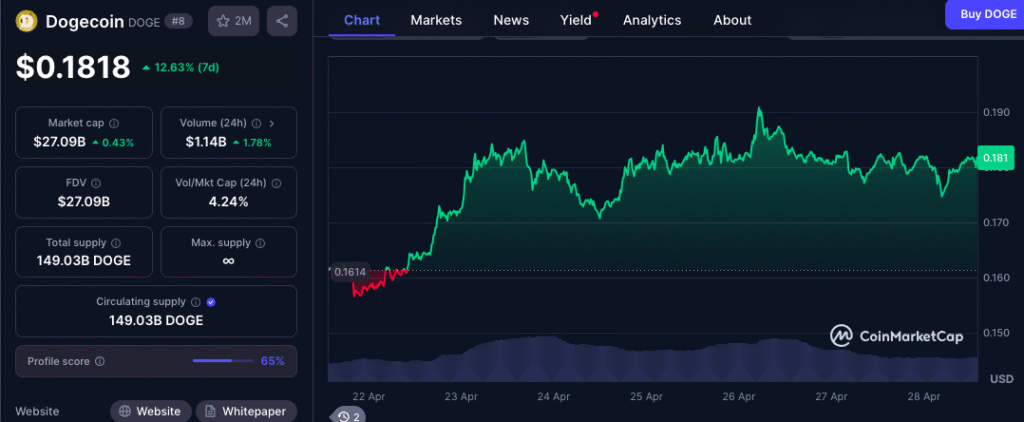The image size is (1024, 422).
Task: Click the chart price peak near 26 Apr
Action: pos(759,108)
